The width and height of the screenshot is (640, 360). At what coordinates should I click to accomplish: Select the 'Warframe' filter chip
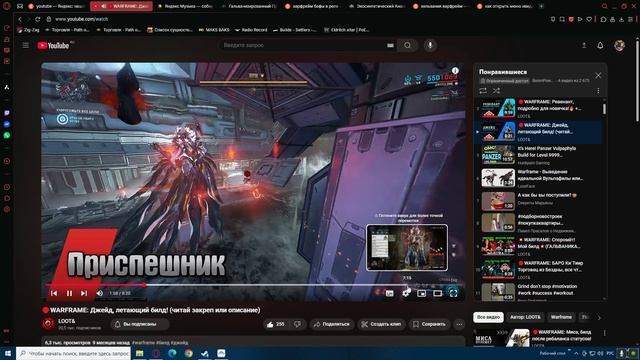pyautogui.click(x=561, y=317)
